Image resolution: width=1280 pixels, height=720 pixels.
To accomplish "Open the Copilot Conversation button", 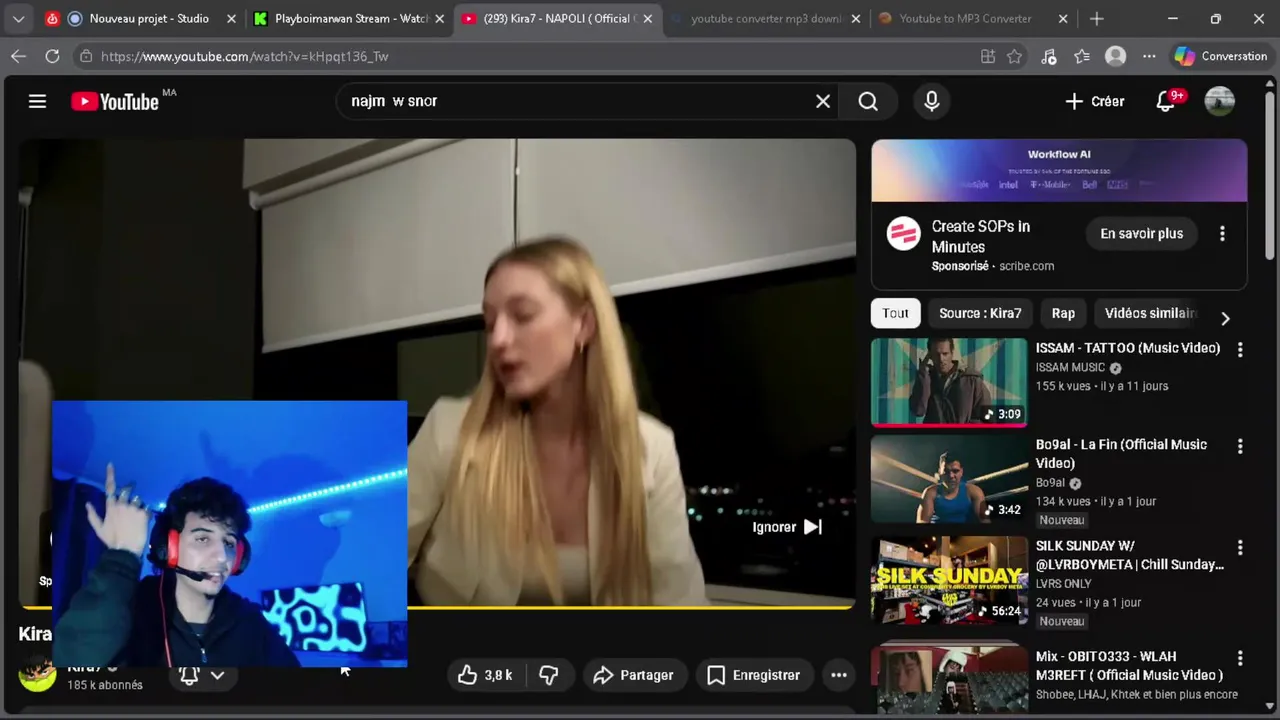I will coord(1220,56).
